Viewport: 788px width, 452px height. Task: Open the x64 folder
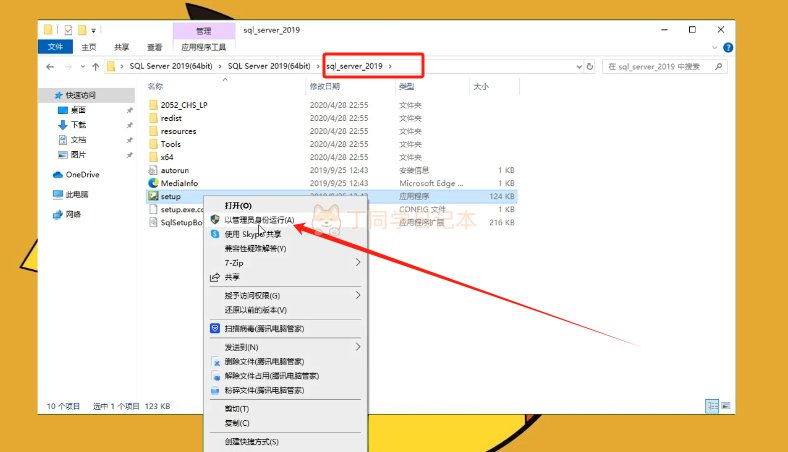pos(167,157)
